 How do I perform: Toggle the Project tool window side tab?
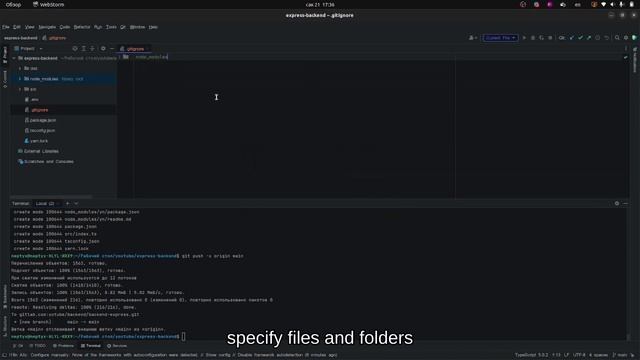click(x=5, y=55)
